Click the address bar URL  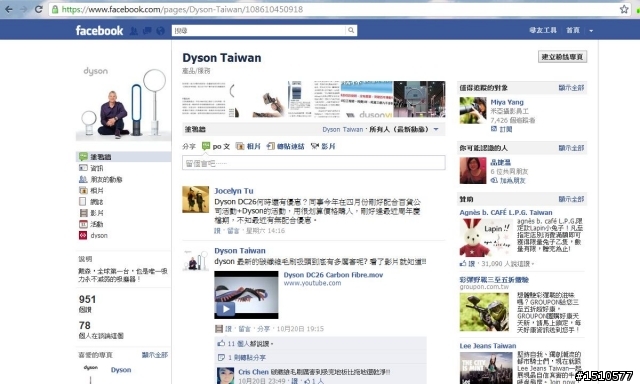point(182,9)
